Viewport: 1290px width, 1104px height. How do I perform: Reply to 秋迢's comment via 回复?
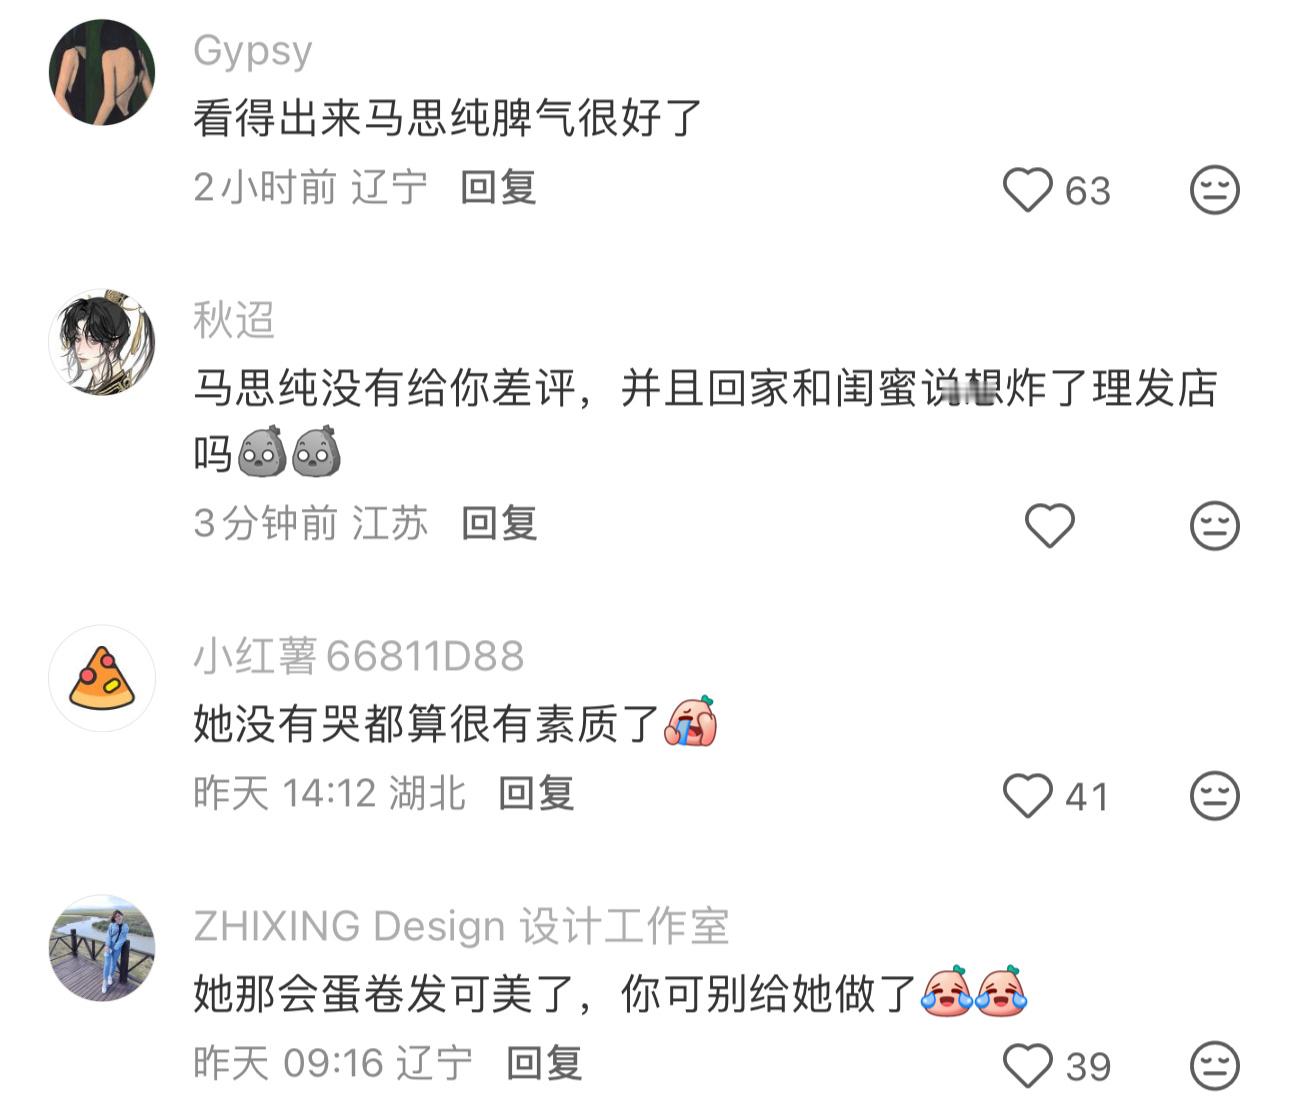coord(499,523)
